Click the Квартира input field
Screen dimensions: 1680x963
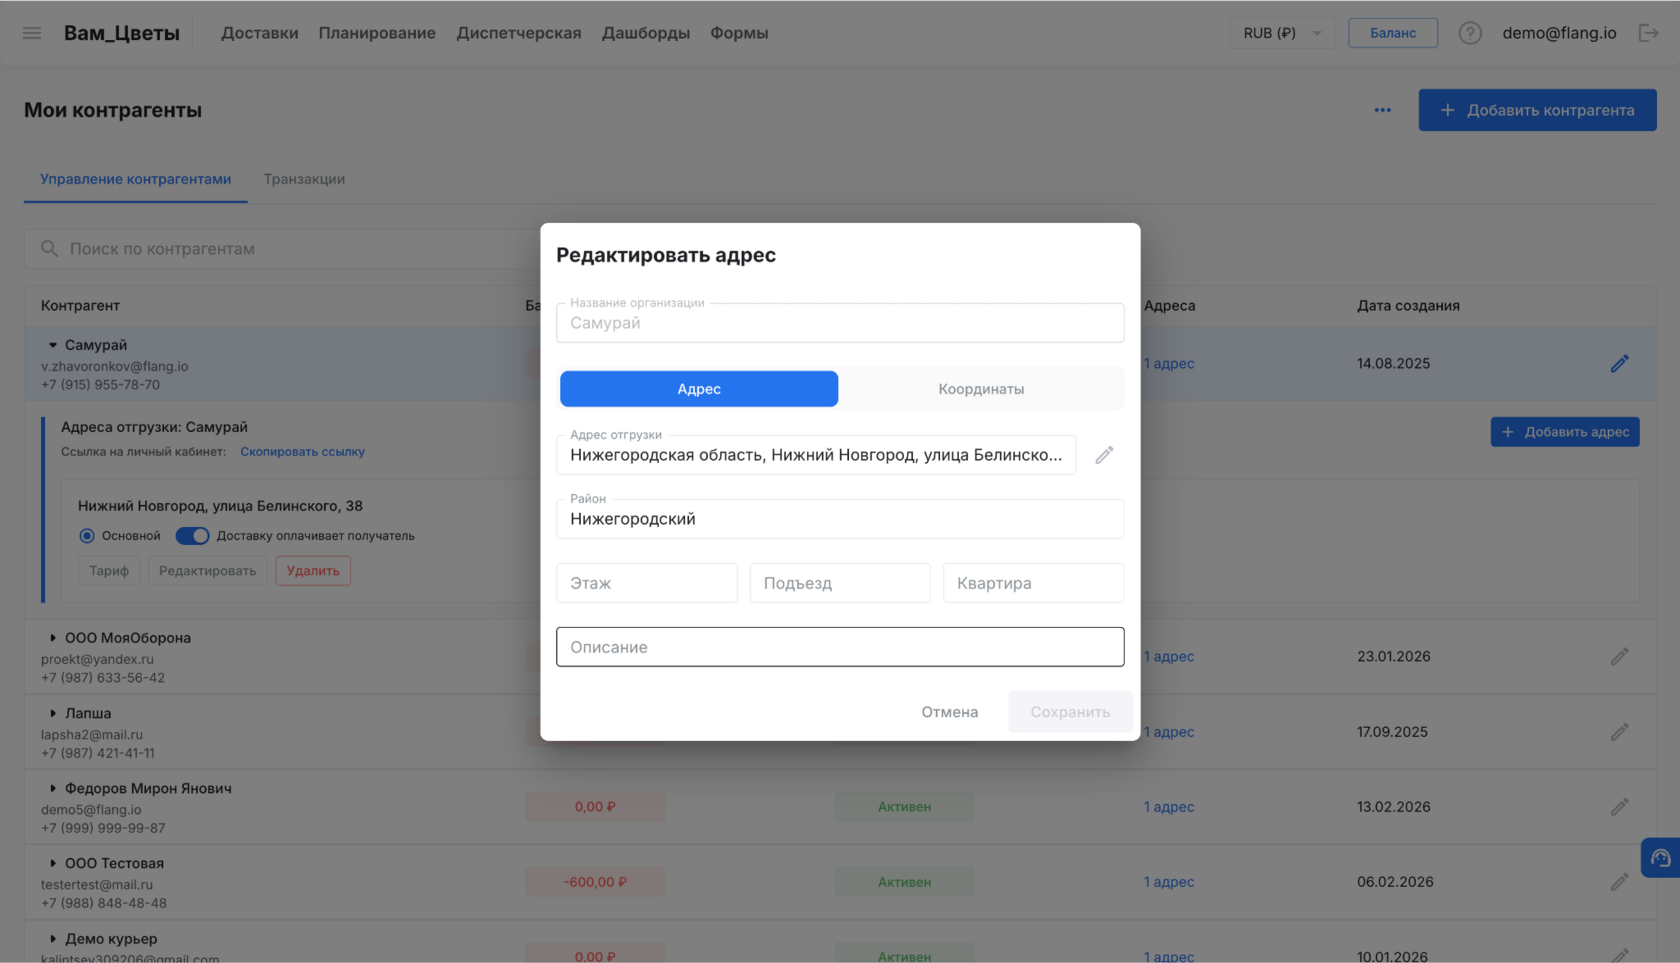point(1034,583)
